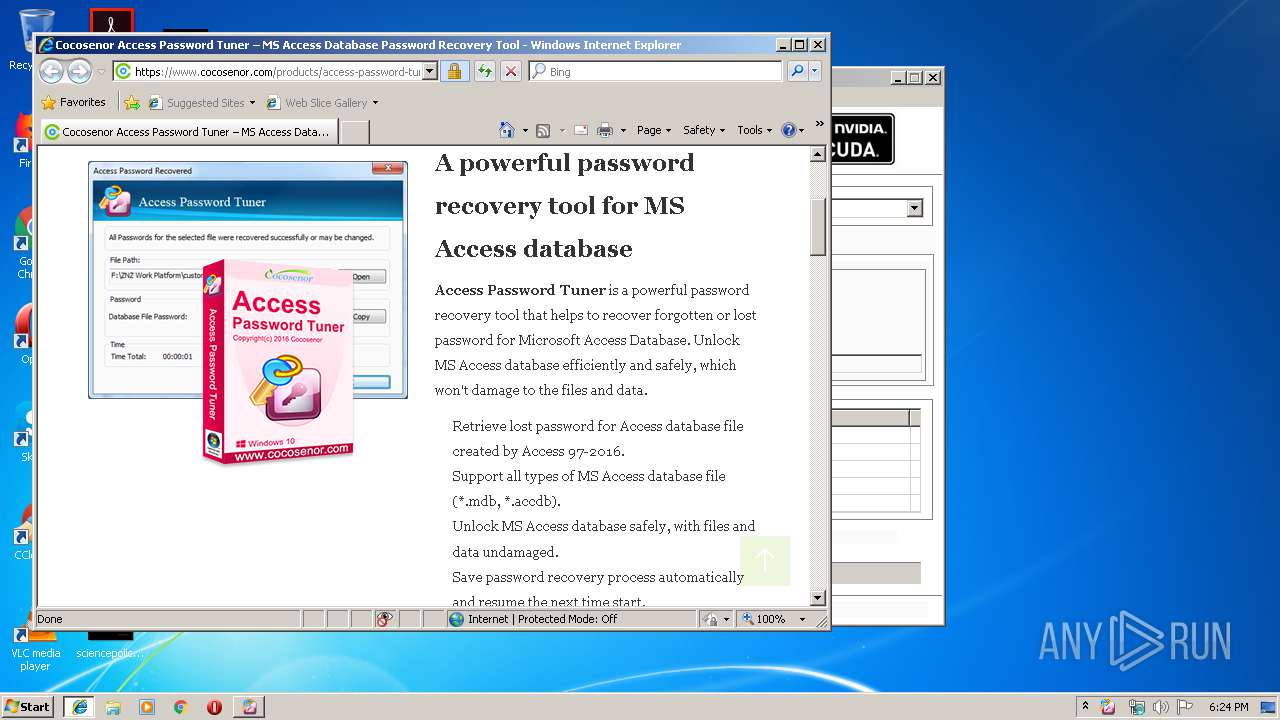Open the Web Slice Gallery link
This screenshot has height=720, width=1280.
point(322,102)
